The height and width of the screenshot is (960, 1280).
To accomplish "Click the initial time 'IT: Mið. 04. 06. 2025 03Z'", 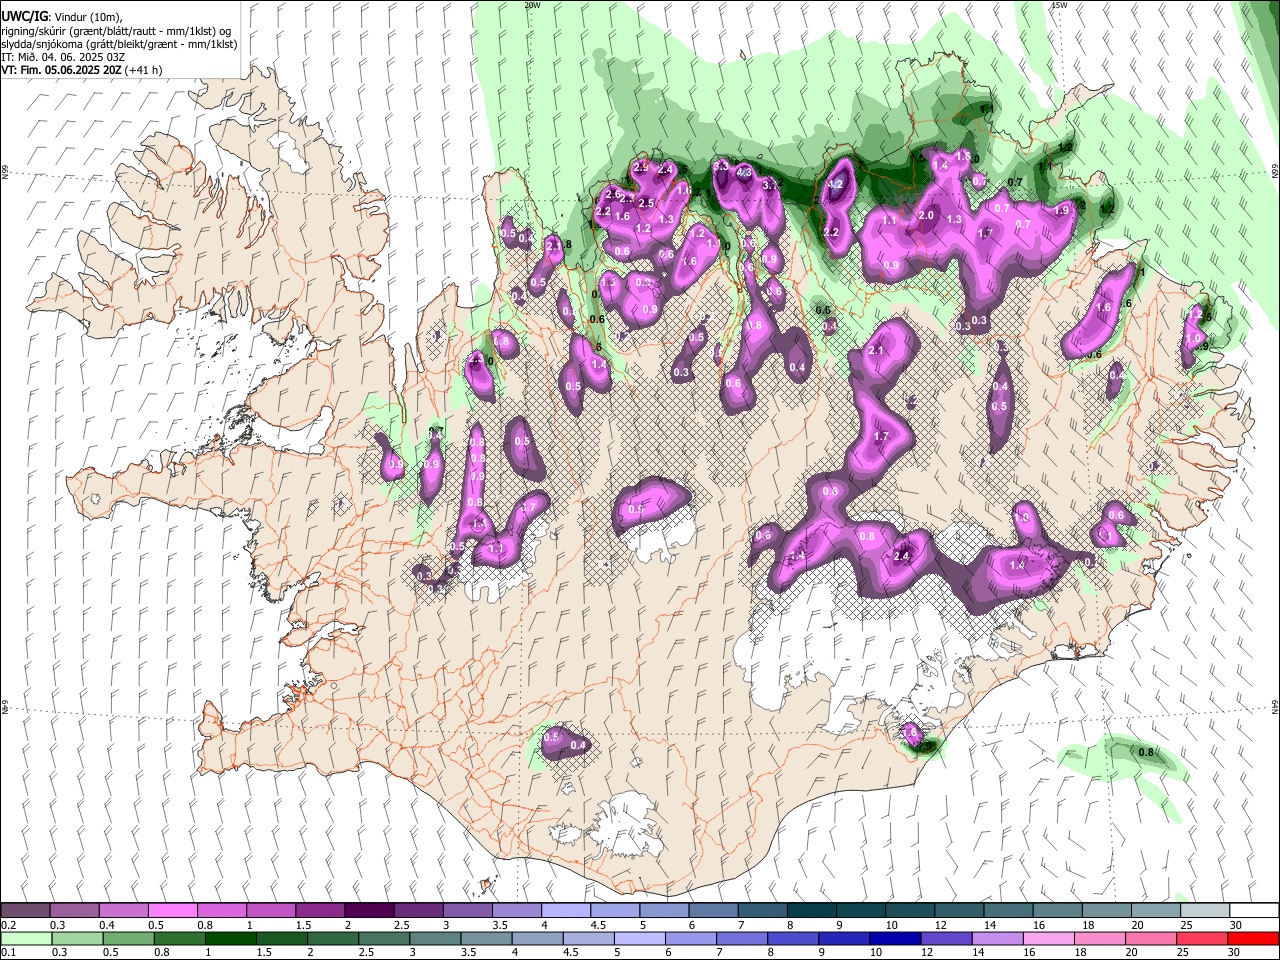I will [x=63, y=57].
